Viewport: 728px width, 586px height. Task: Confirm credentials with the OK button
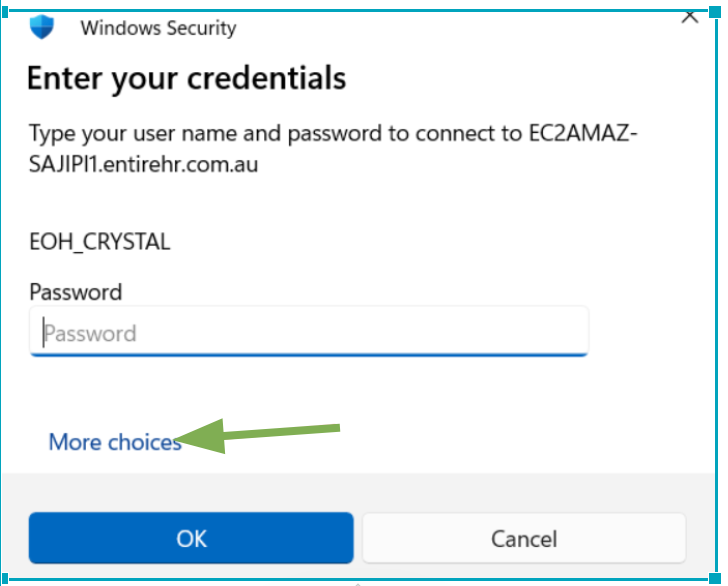191,538
